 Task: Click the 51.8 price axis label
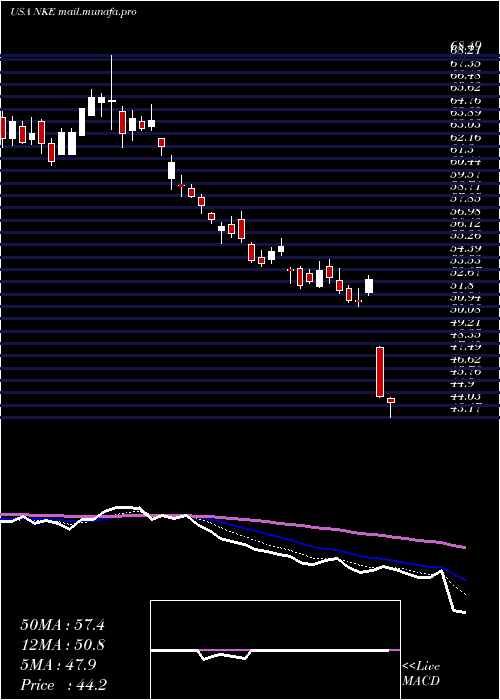[x=462, y=285]
